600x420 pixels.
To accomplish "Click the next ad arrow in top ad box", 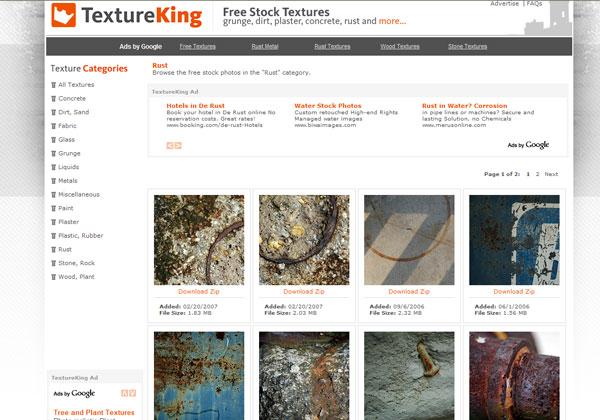I will pyautogui.click(x=178, y=145).
